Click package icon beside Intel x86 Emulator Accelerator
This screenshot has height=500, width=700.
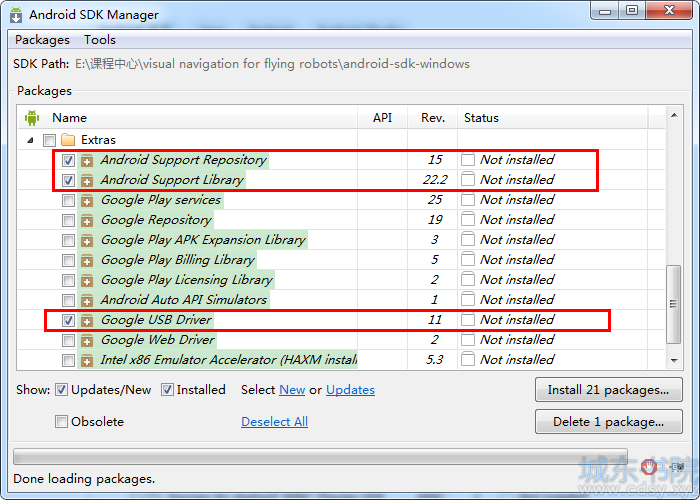(87, 360)
